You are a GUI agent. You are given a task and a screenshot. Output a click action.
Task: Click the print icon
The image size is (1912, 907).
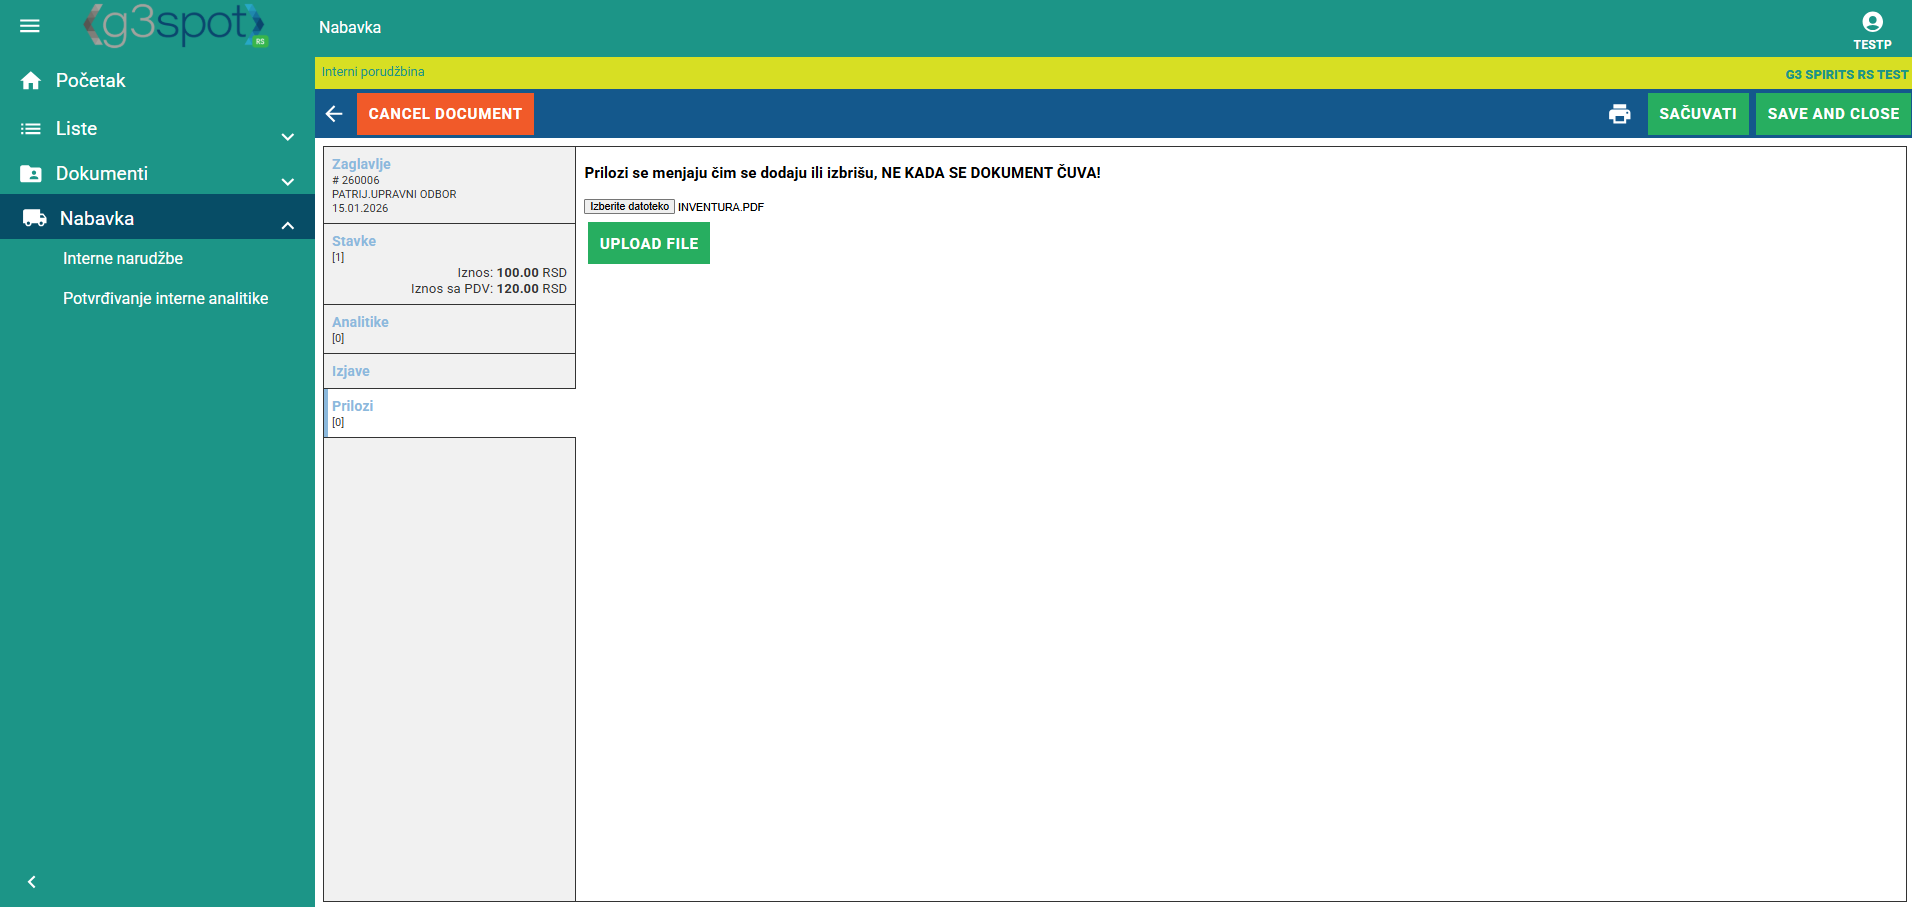point(1619,114)
